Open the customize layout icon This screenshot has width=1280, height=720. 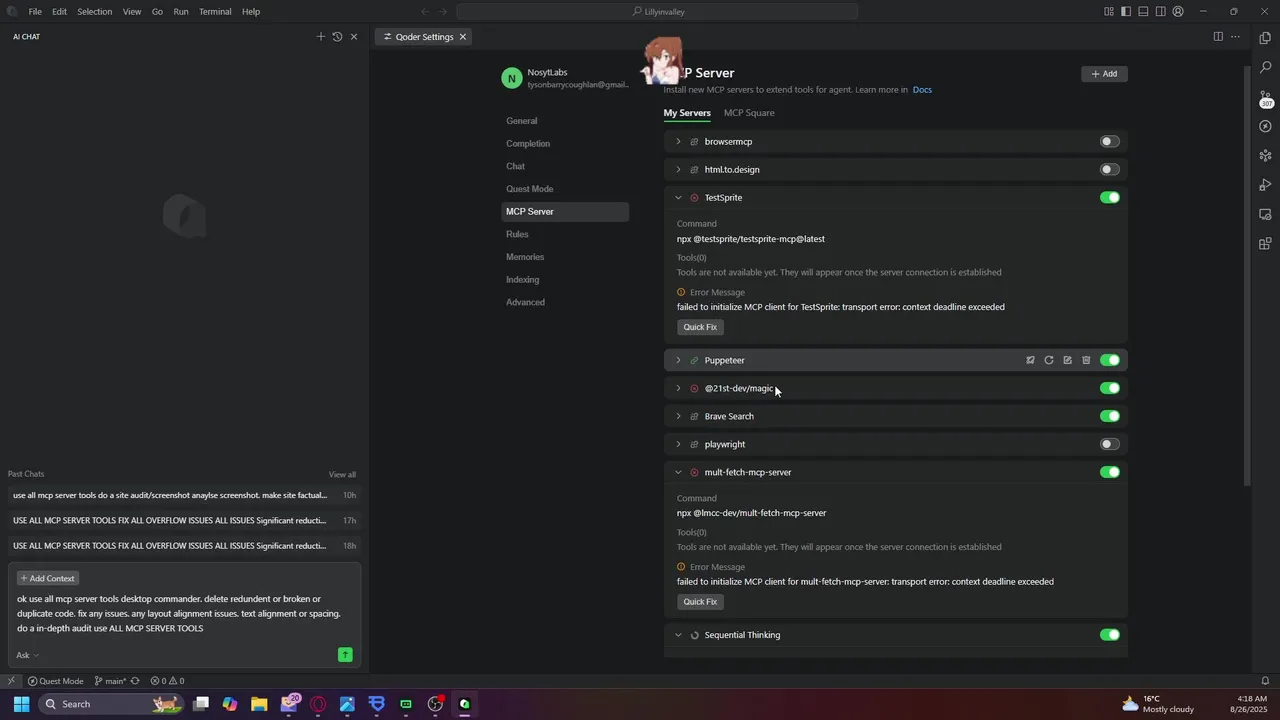1109,12
